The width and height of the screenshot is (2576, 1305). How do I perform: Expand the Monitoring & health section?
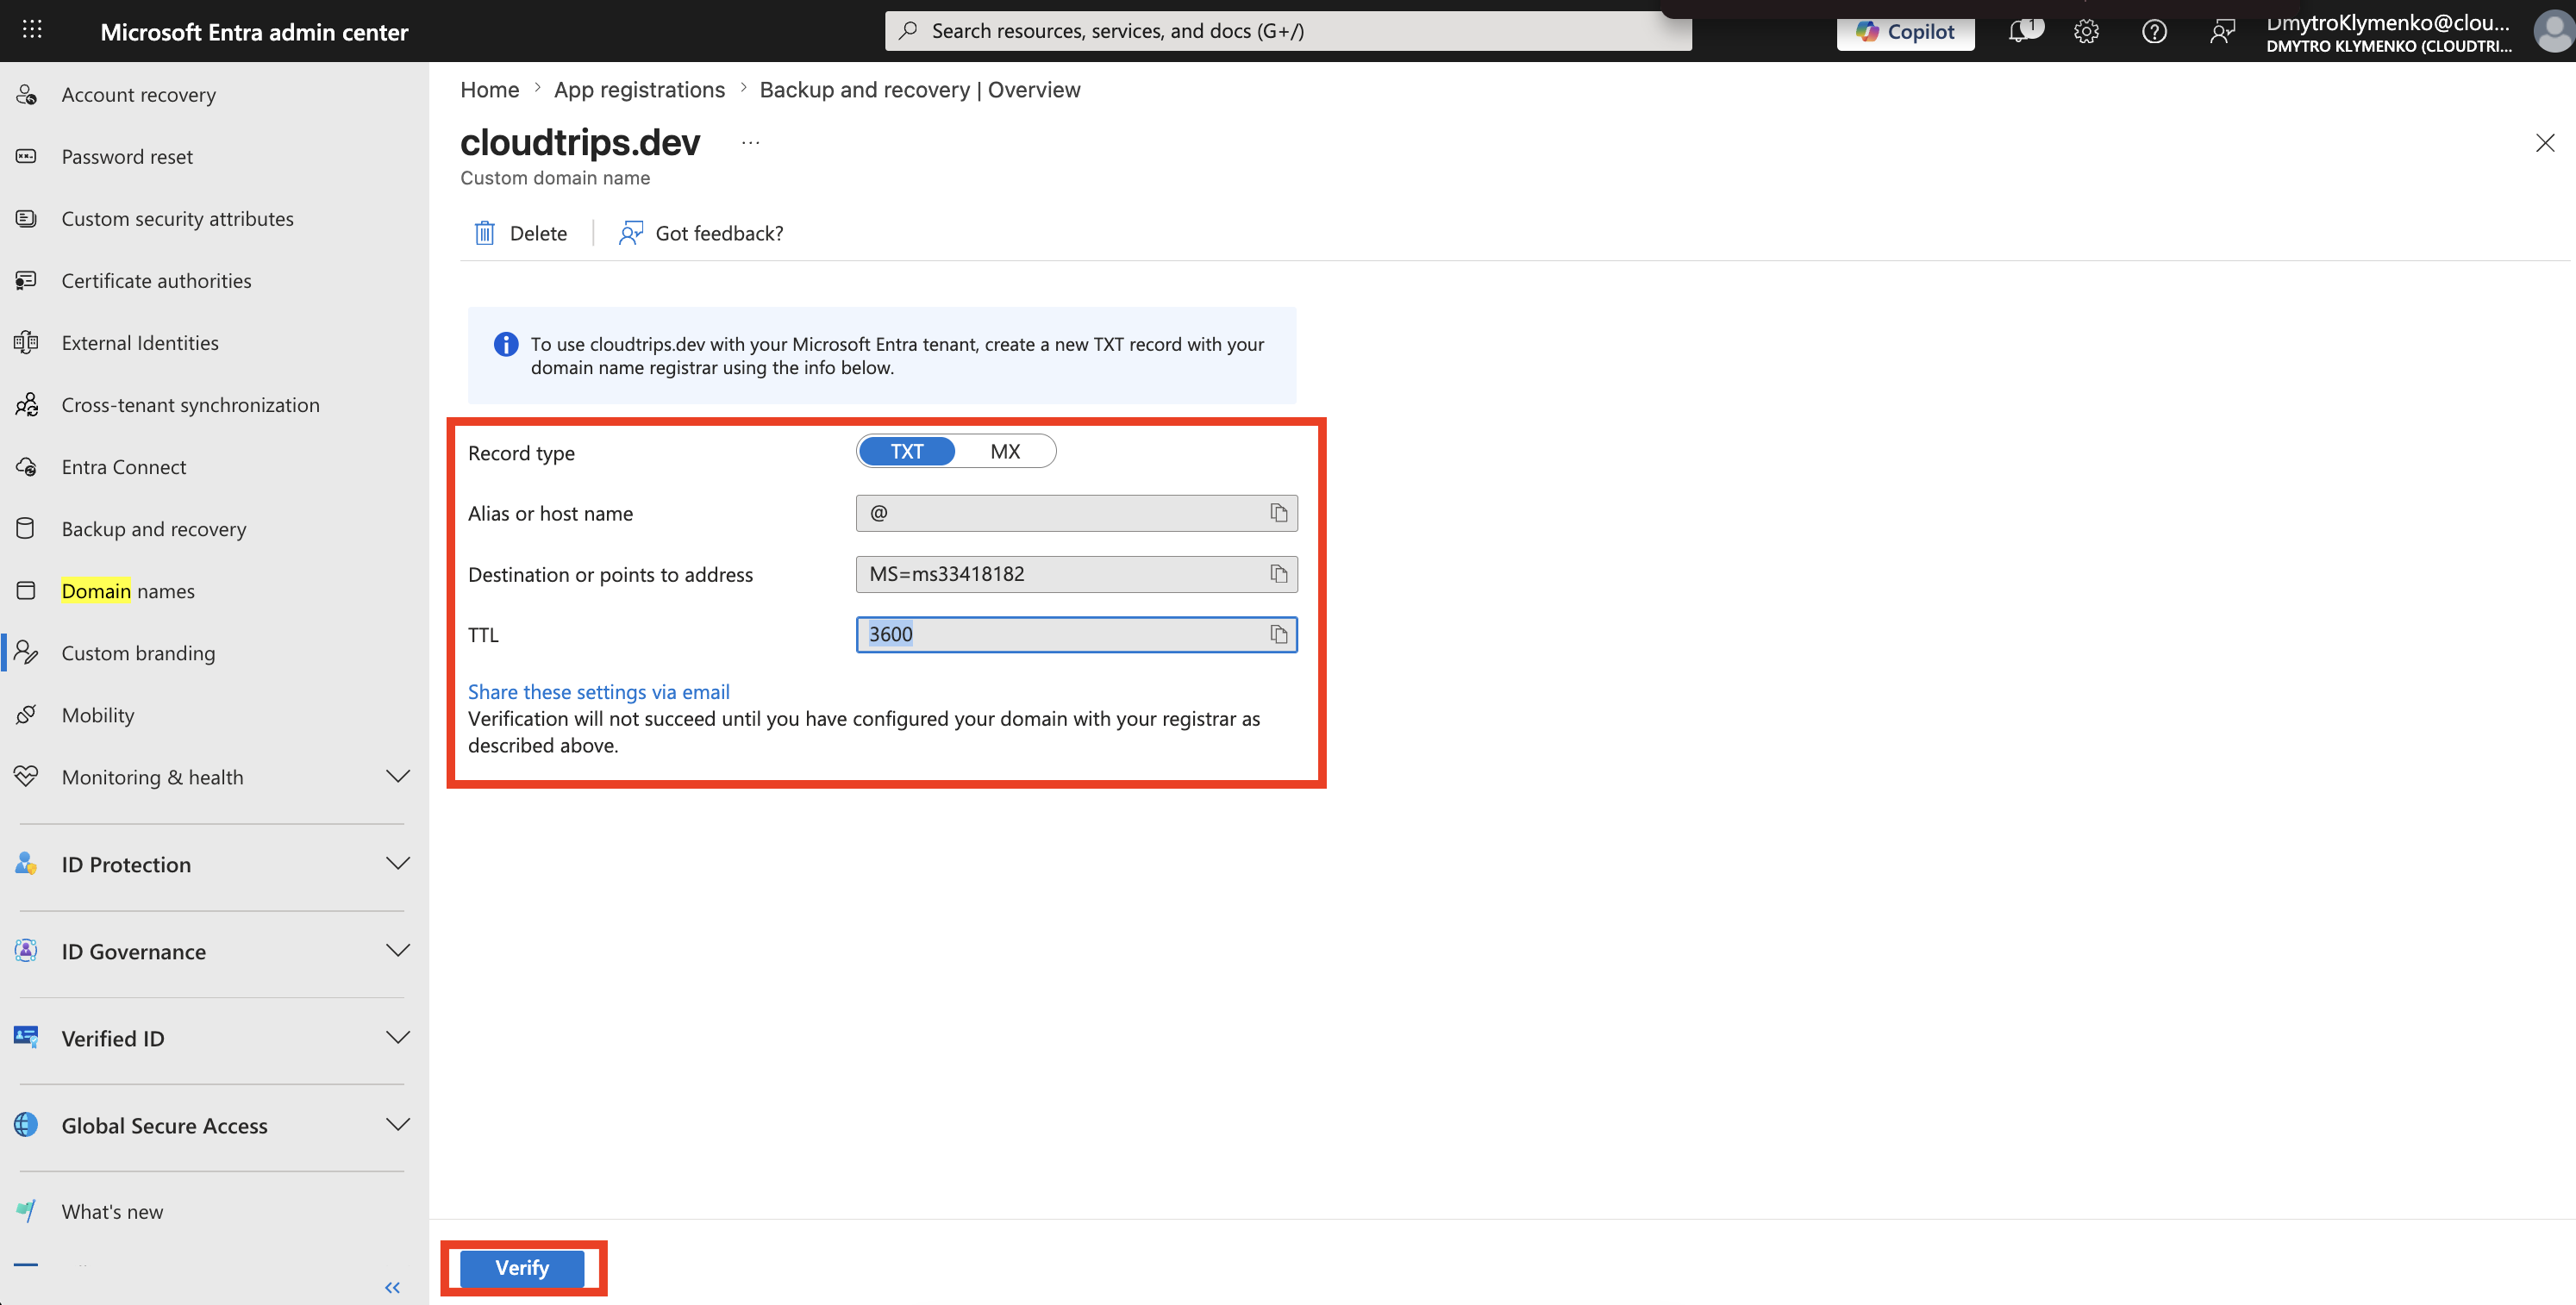click(x=398, y=776)
